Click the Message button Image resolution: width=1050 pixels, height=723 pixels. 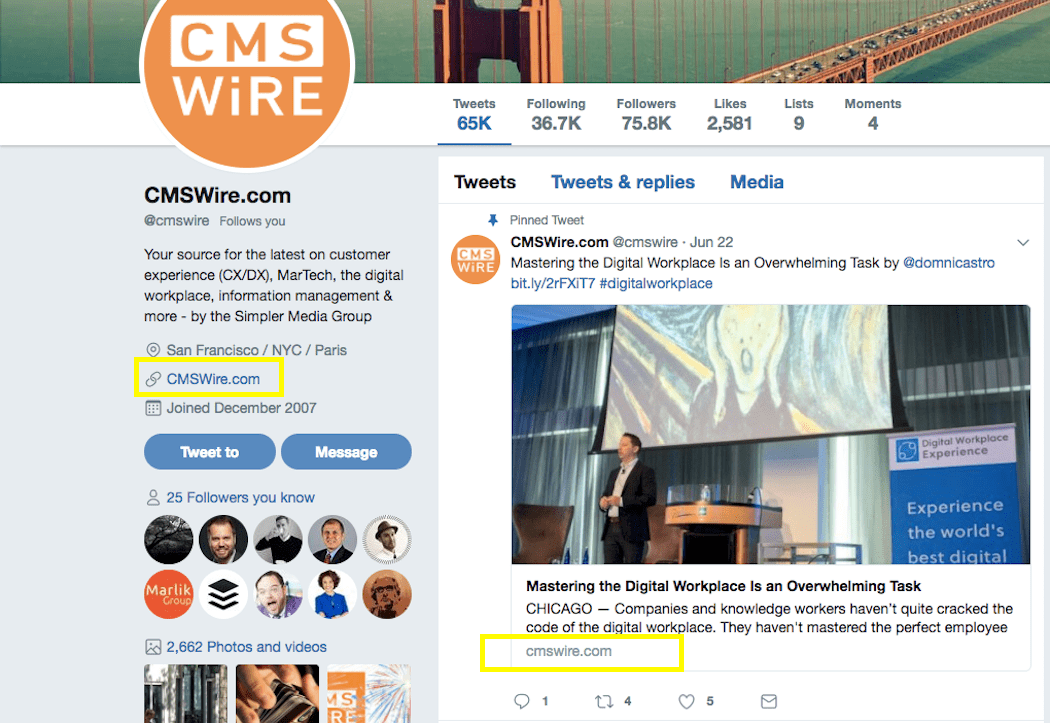(346, 452)
